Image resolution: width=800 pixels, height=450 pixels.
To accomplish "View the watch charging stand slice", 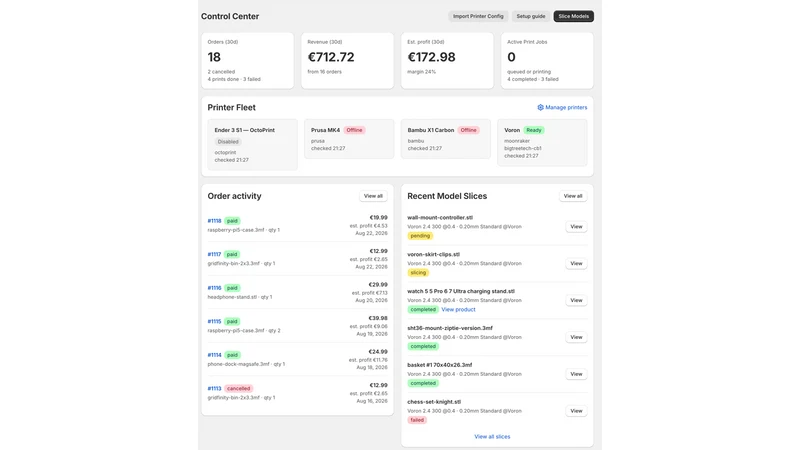I will point(576,300).
